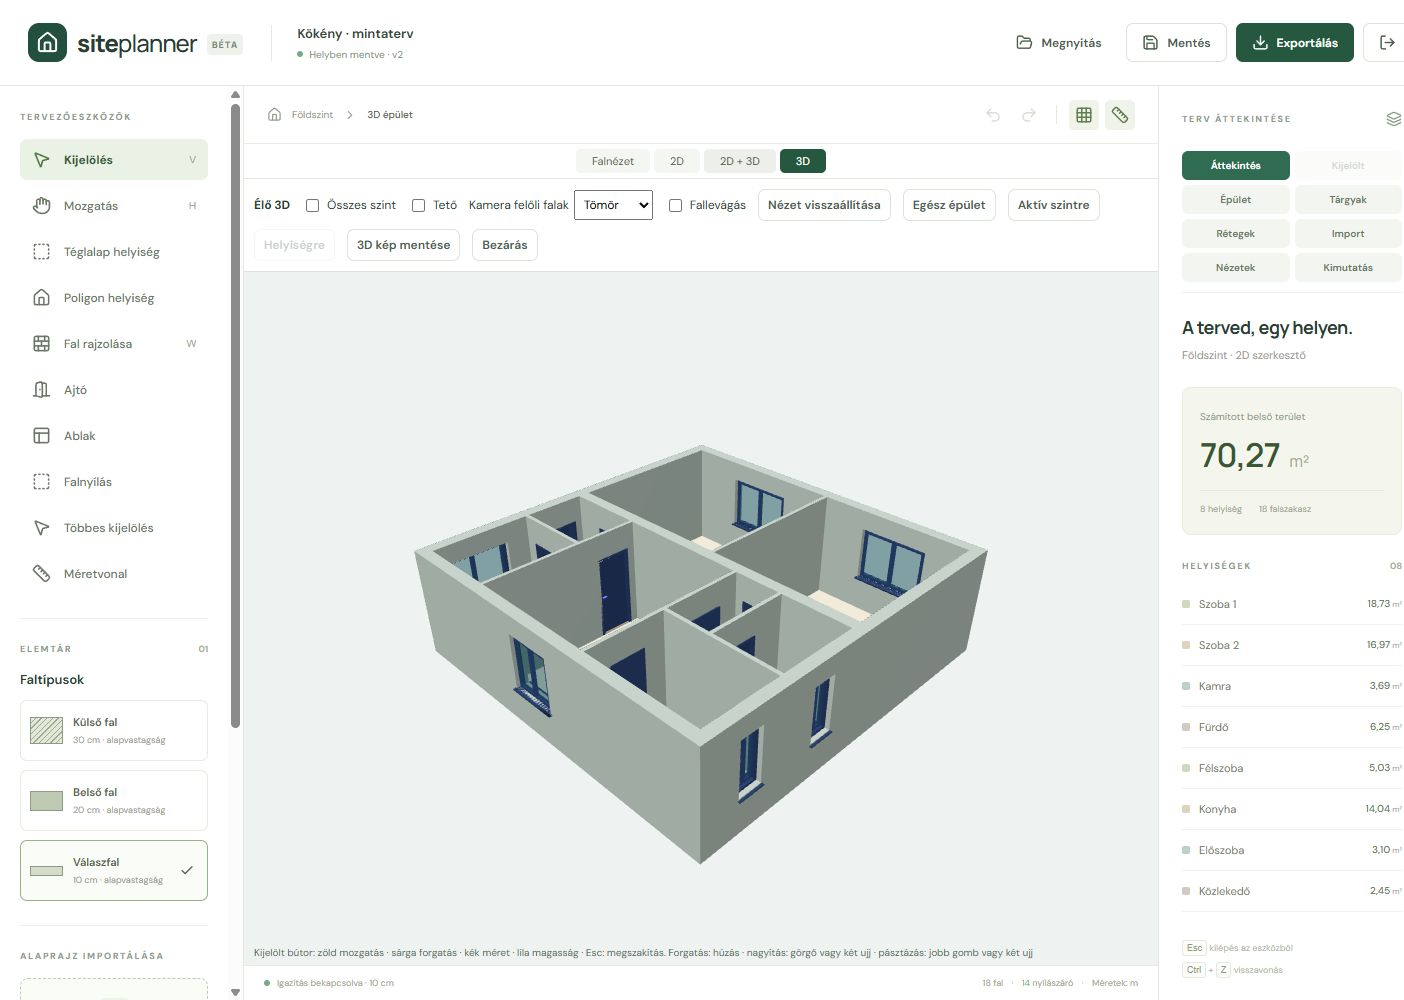This screenshot has height=1000, width=1404.
Task: Click the Mentés save button
Action: coord(1176,42)
